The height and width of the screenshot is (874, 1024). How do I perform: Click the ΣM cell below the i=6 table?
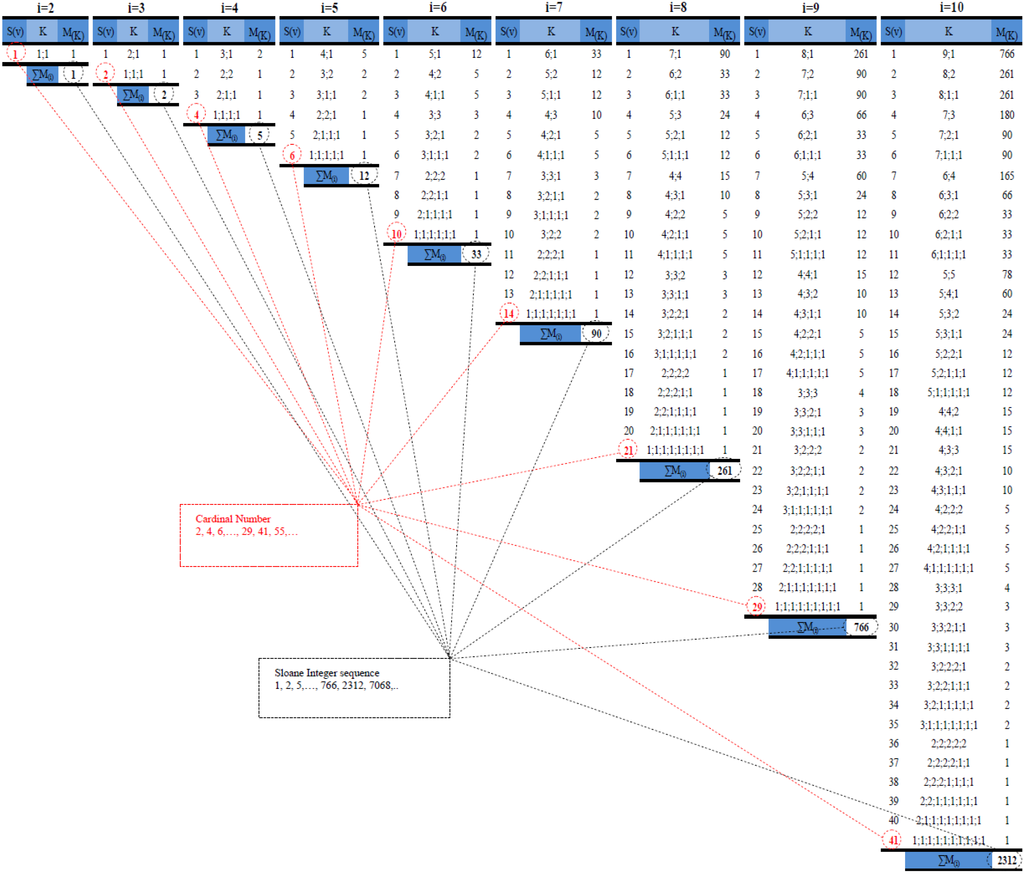[x=434, y=254]
